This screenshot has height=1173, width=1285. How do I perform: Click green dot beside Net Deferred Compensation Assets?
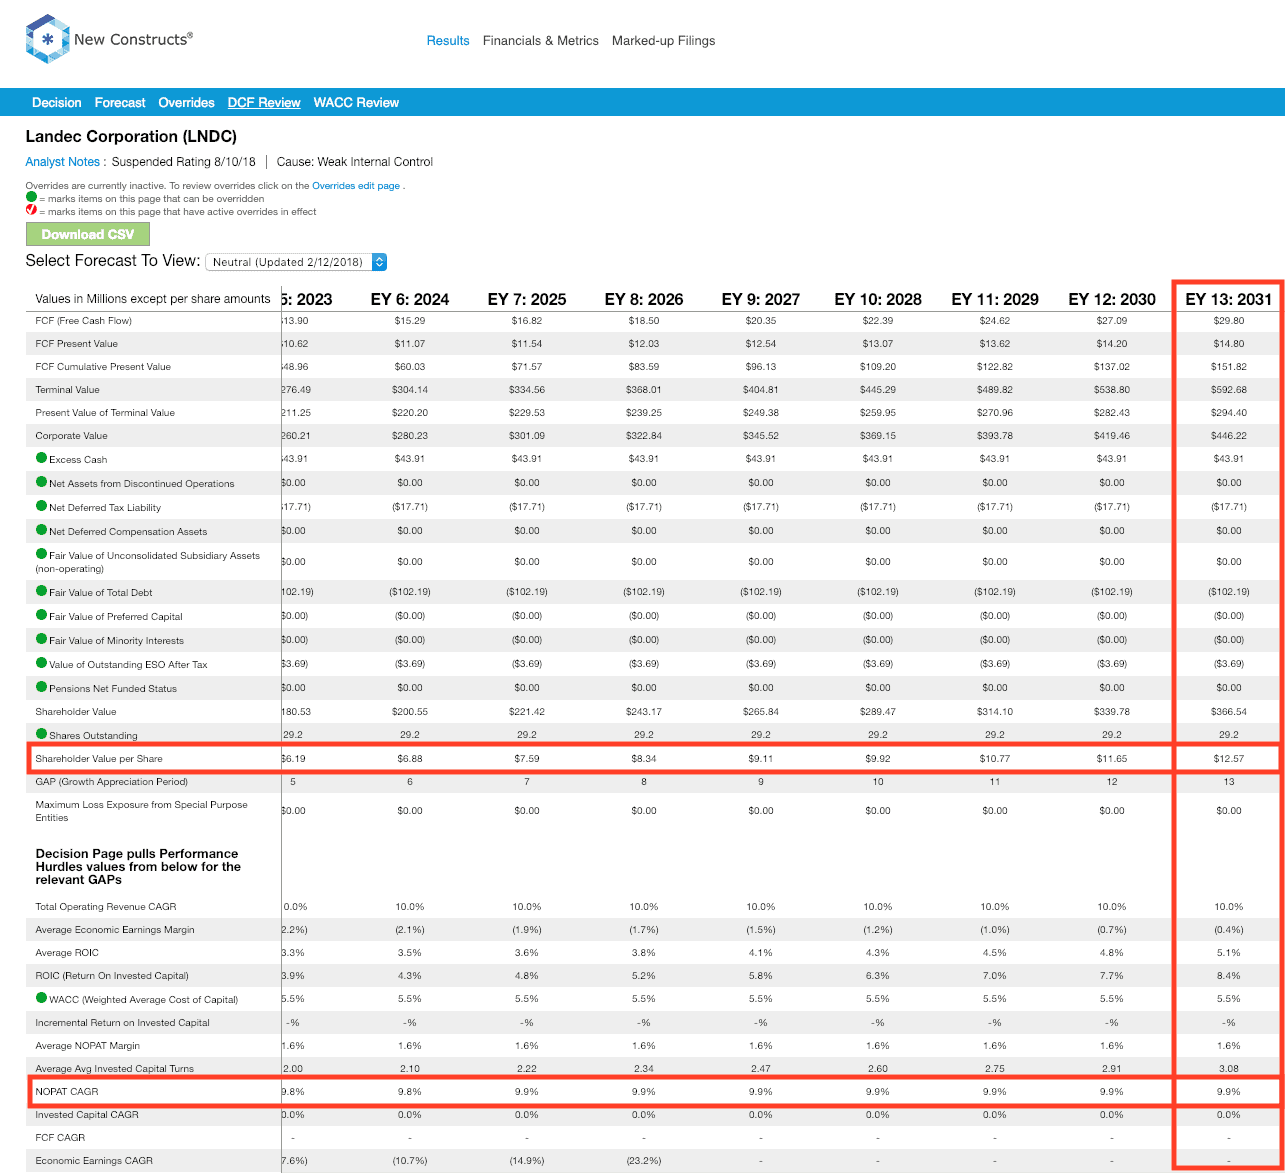42,531
